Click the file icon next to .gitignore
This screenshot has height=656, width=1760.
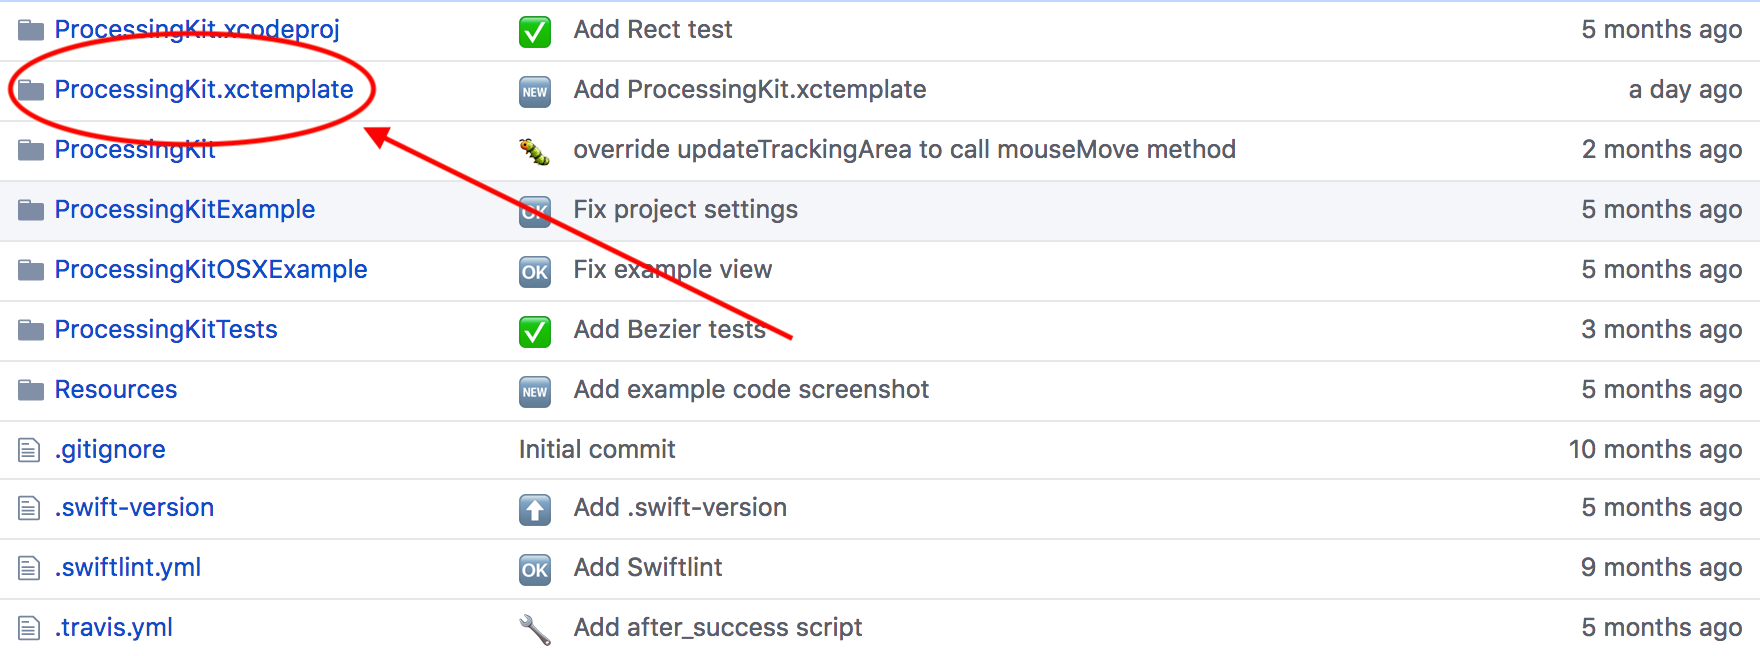(29, 450)
